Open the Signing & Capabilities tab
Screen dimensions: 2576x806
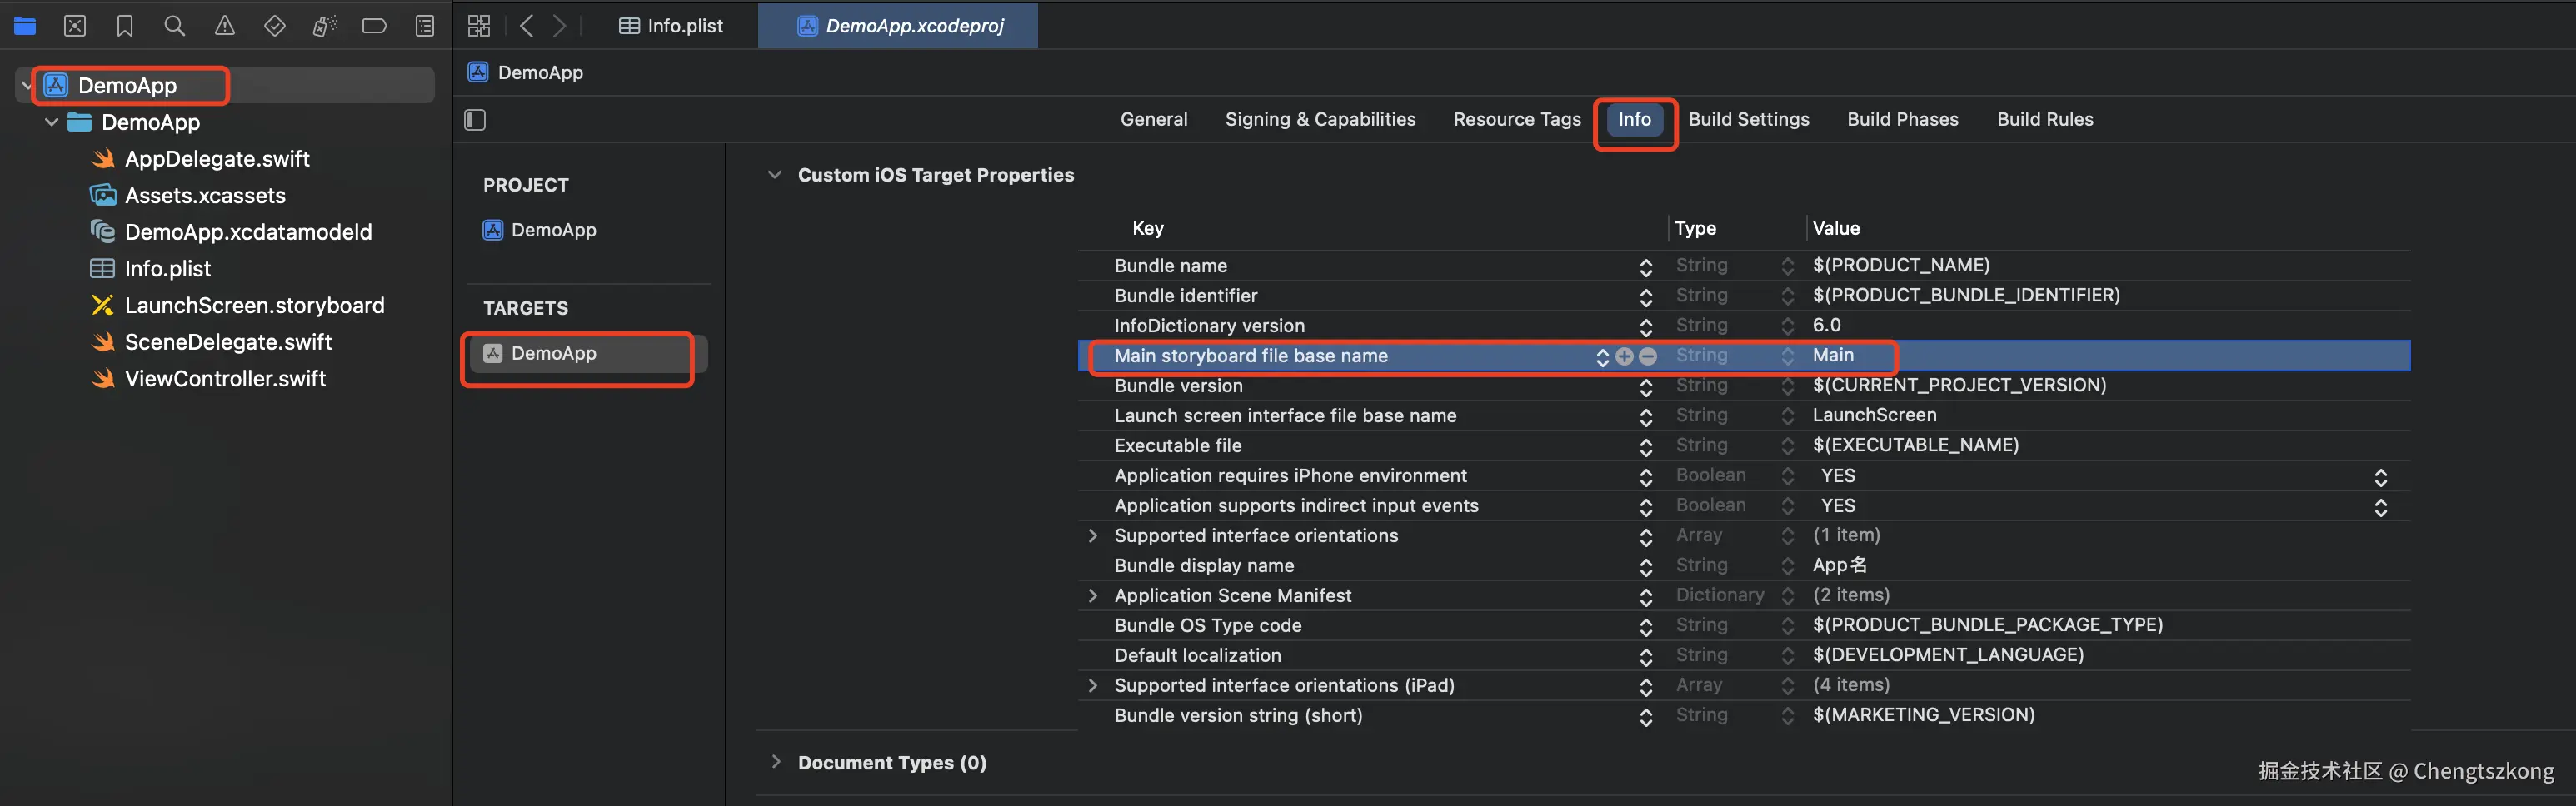coord(1320,119)
